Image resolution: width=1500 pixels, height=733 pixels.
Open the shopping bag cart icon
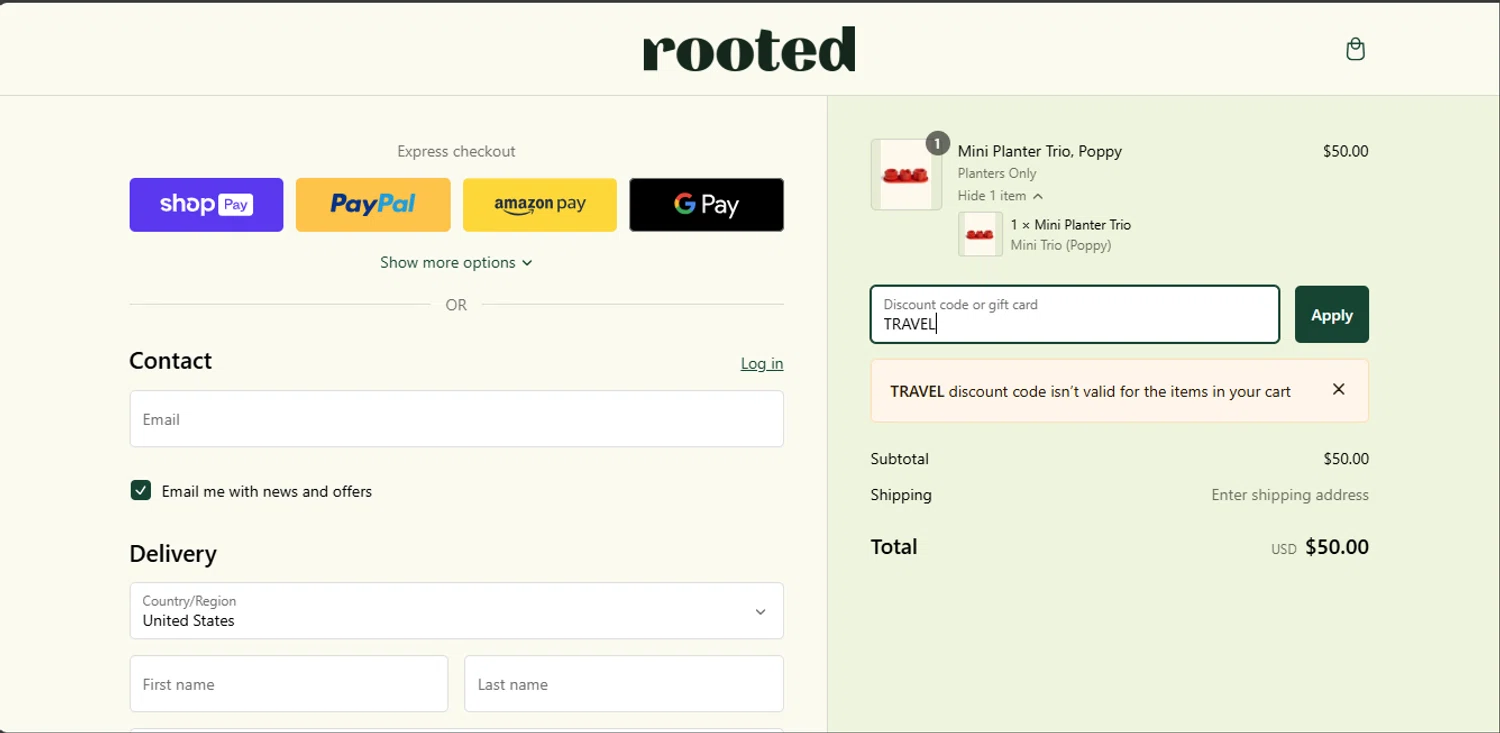1355,49
